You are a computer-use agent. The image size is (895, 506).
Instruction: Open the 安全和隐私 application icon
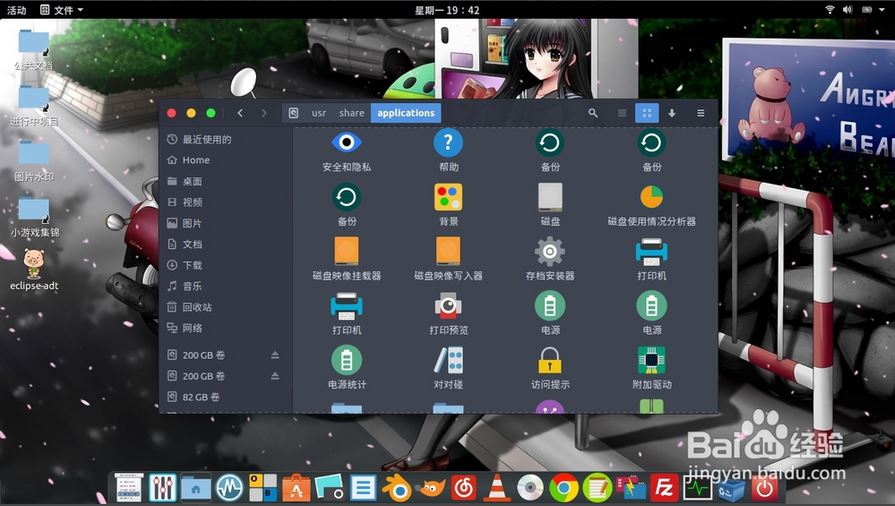346,142
